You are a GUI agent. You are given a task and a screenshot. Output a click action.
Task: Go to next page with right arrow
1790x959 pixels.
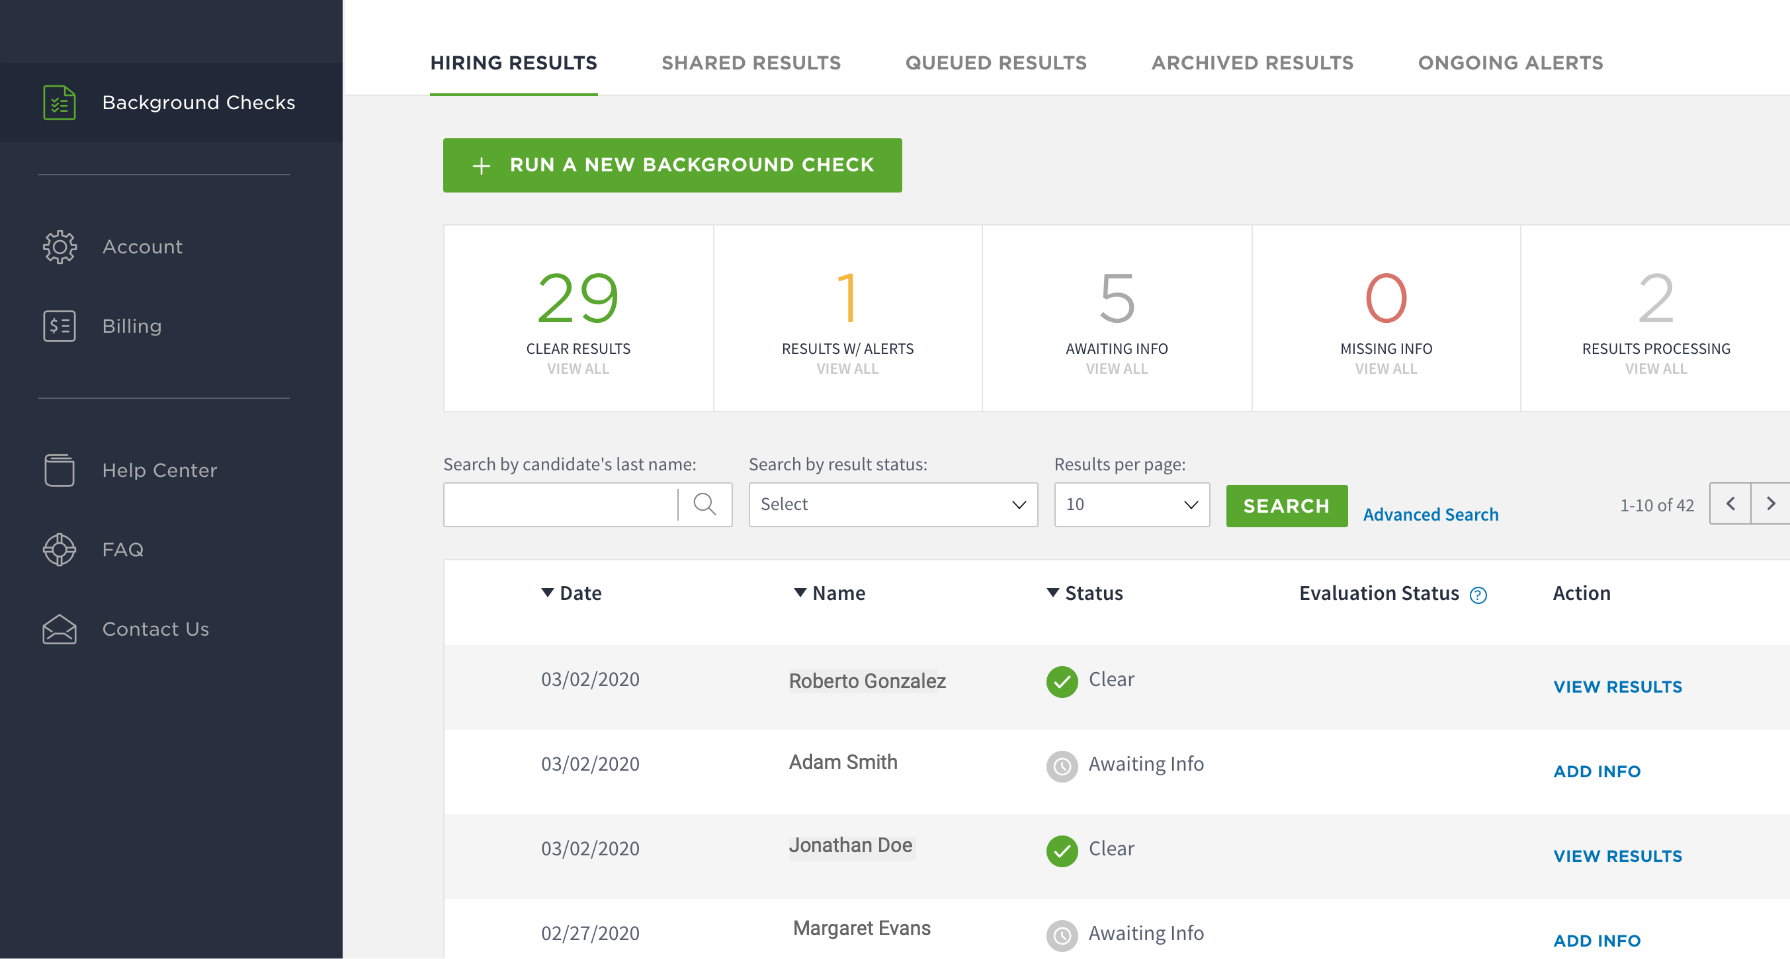1771,504
